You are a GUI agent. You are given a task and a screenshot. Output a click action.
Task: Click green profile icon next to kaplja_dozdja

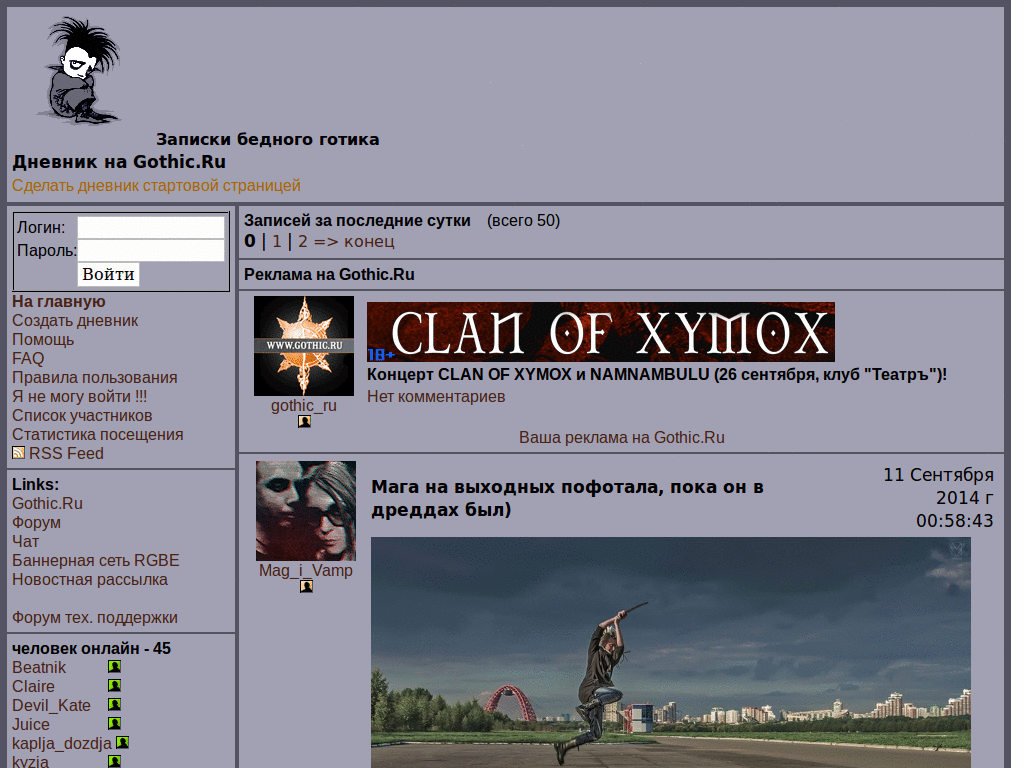122,743
